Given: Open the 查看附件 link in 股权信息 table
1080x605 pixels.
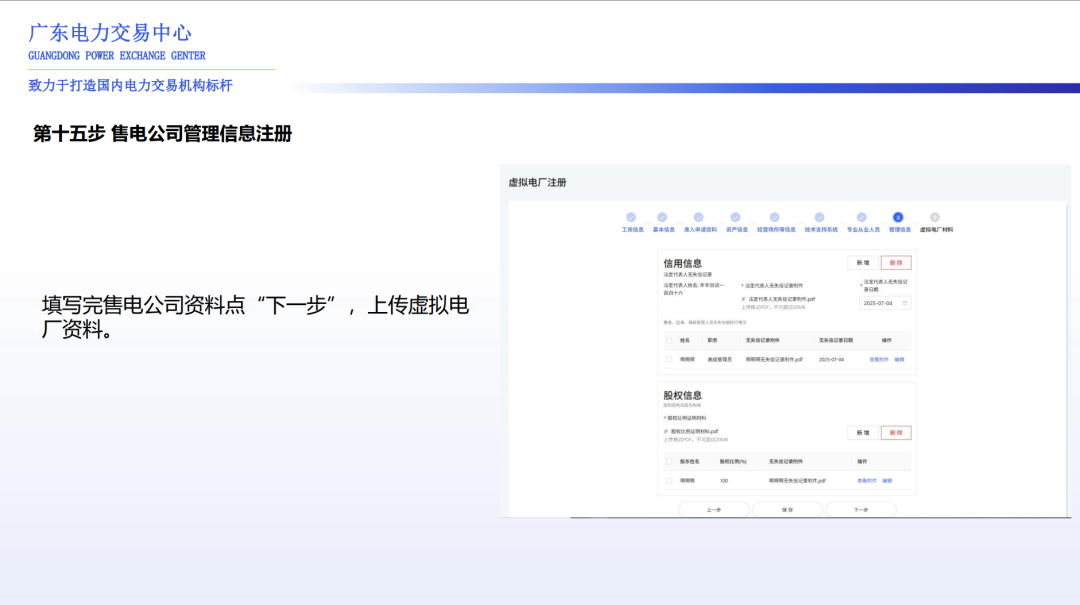Looking at the screenshot, I should pyautogui.click(x=864, y=479).
